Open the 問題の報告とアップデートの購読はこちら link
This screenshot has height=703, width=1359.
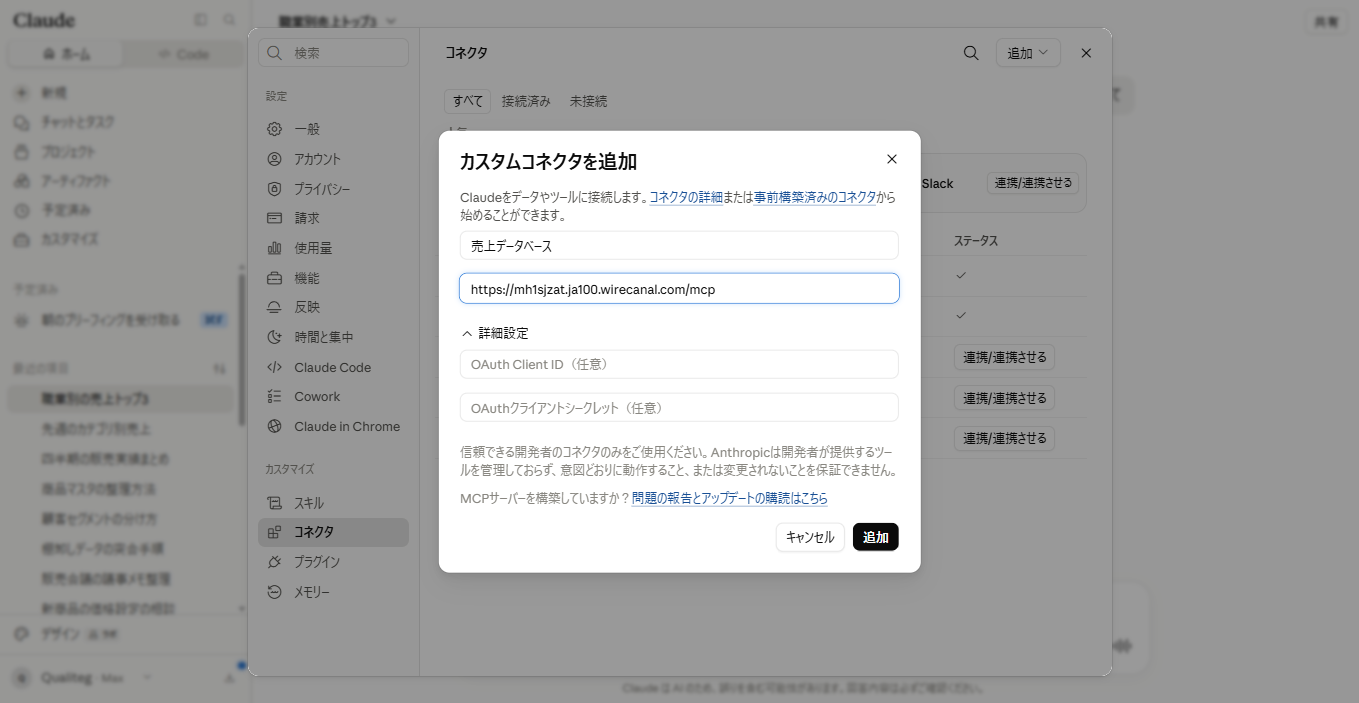730,498
